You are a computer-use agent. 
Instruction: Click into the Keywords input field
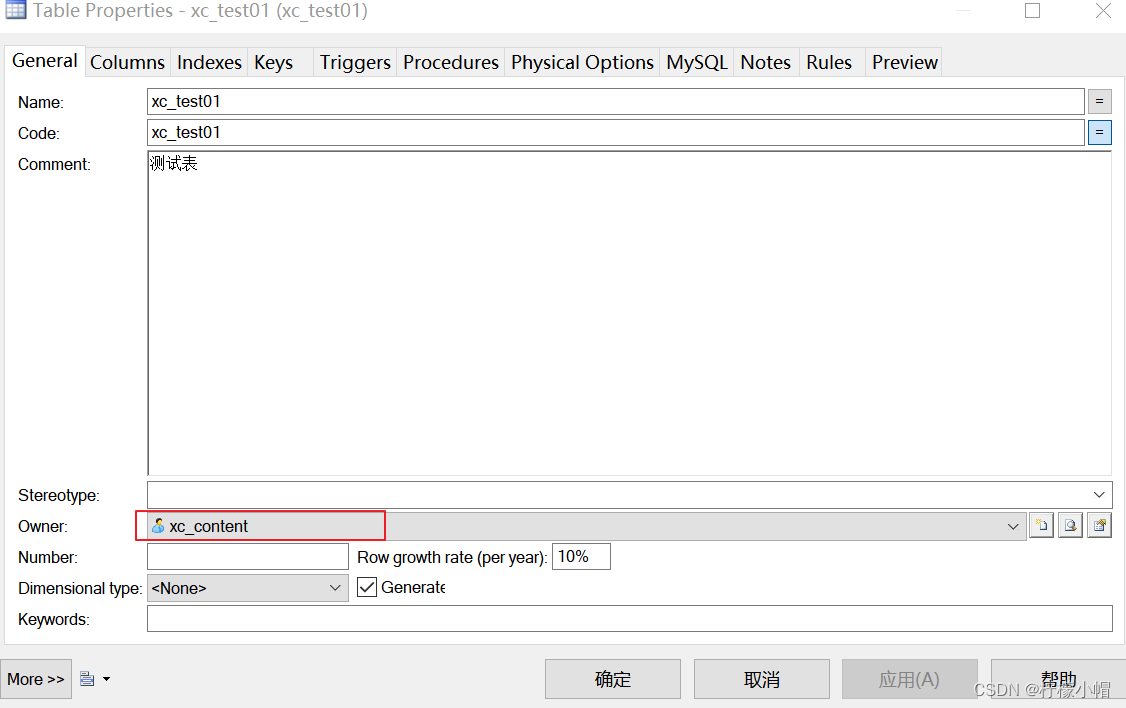629,619
